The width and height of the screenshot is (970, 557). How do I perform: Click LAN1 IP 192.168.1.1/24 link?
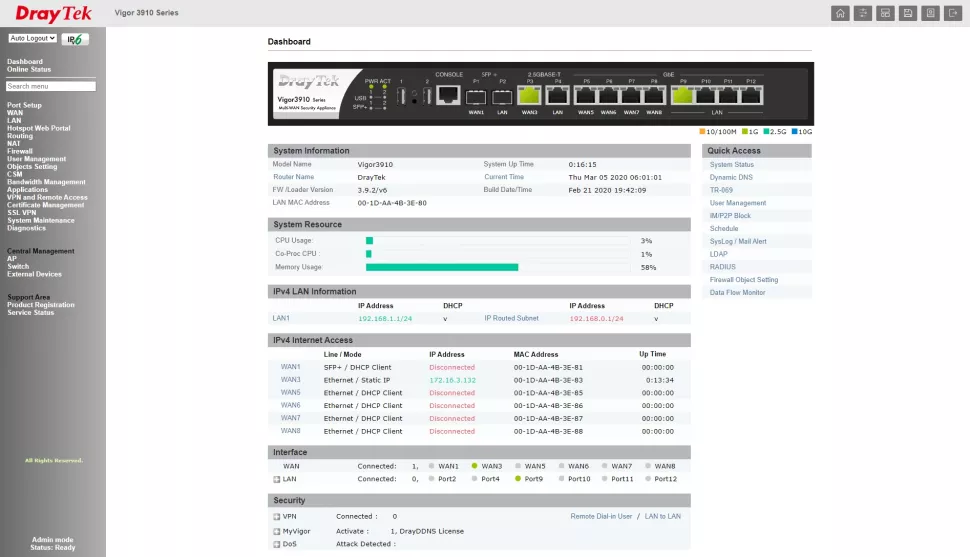point(385,319)
